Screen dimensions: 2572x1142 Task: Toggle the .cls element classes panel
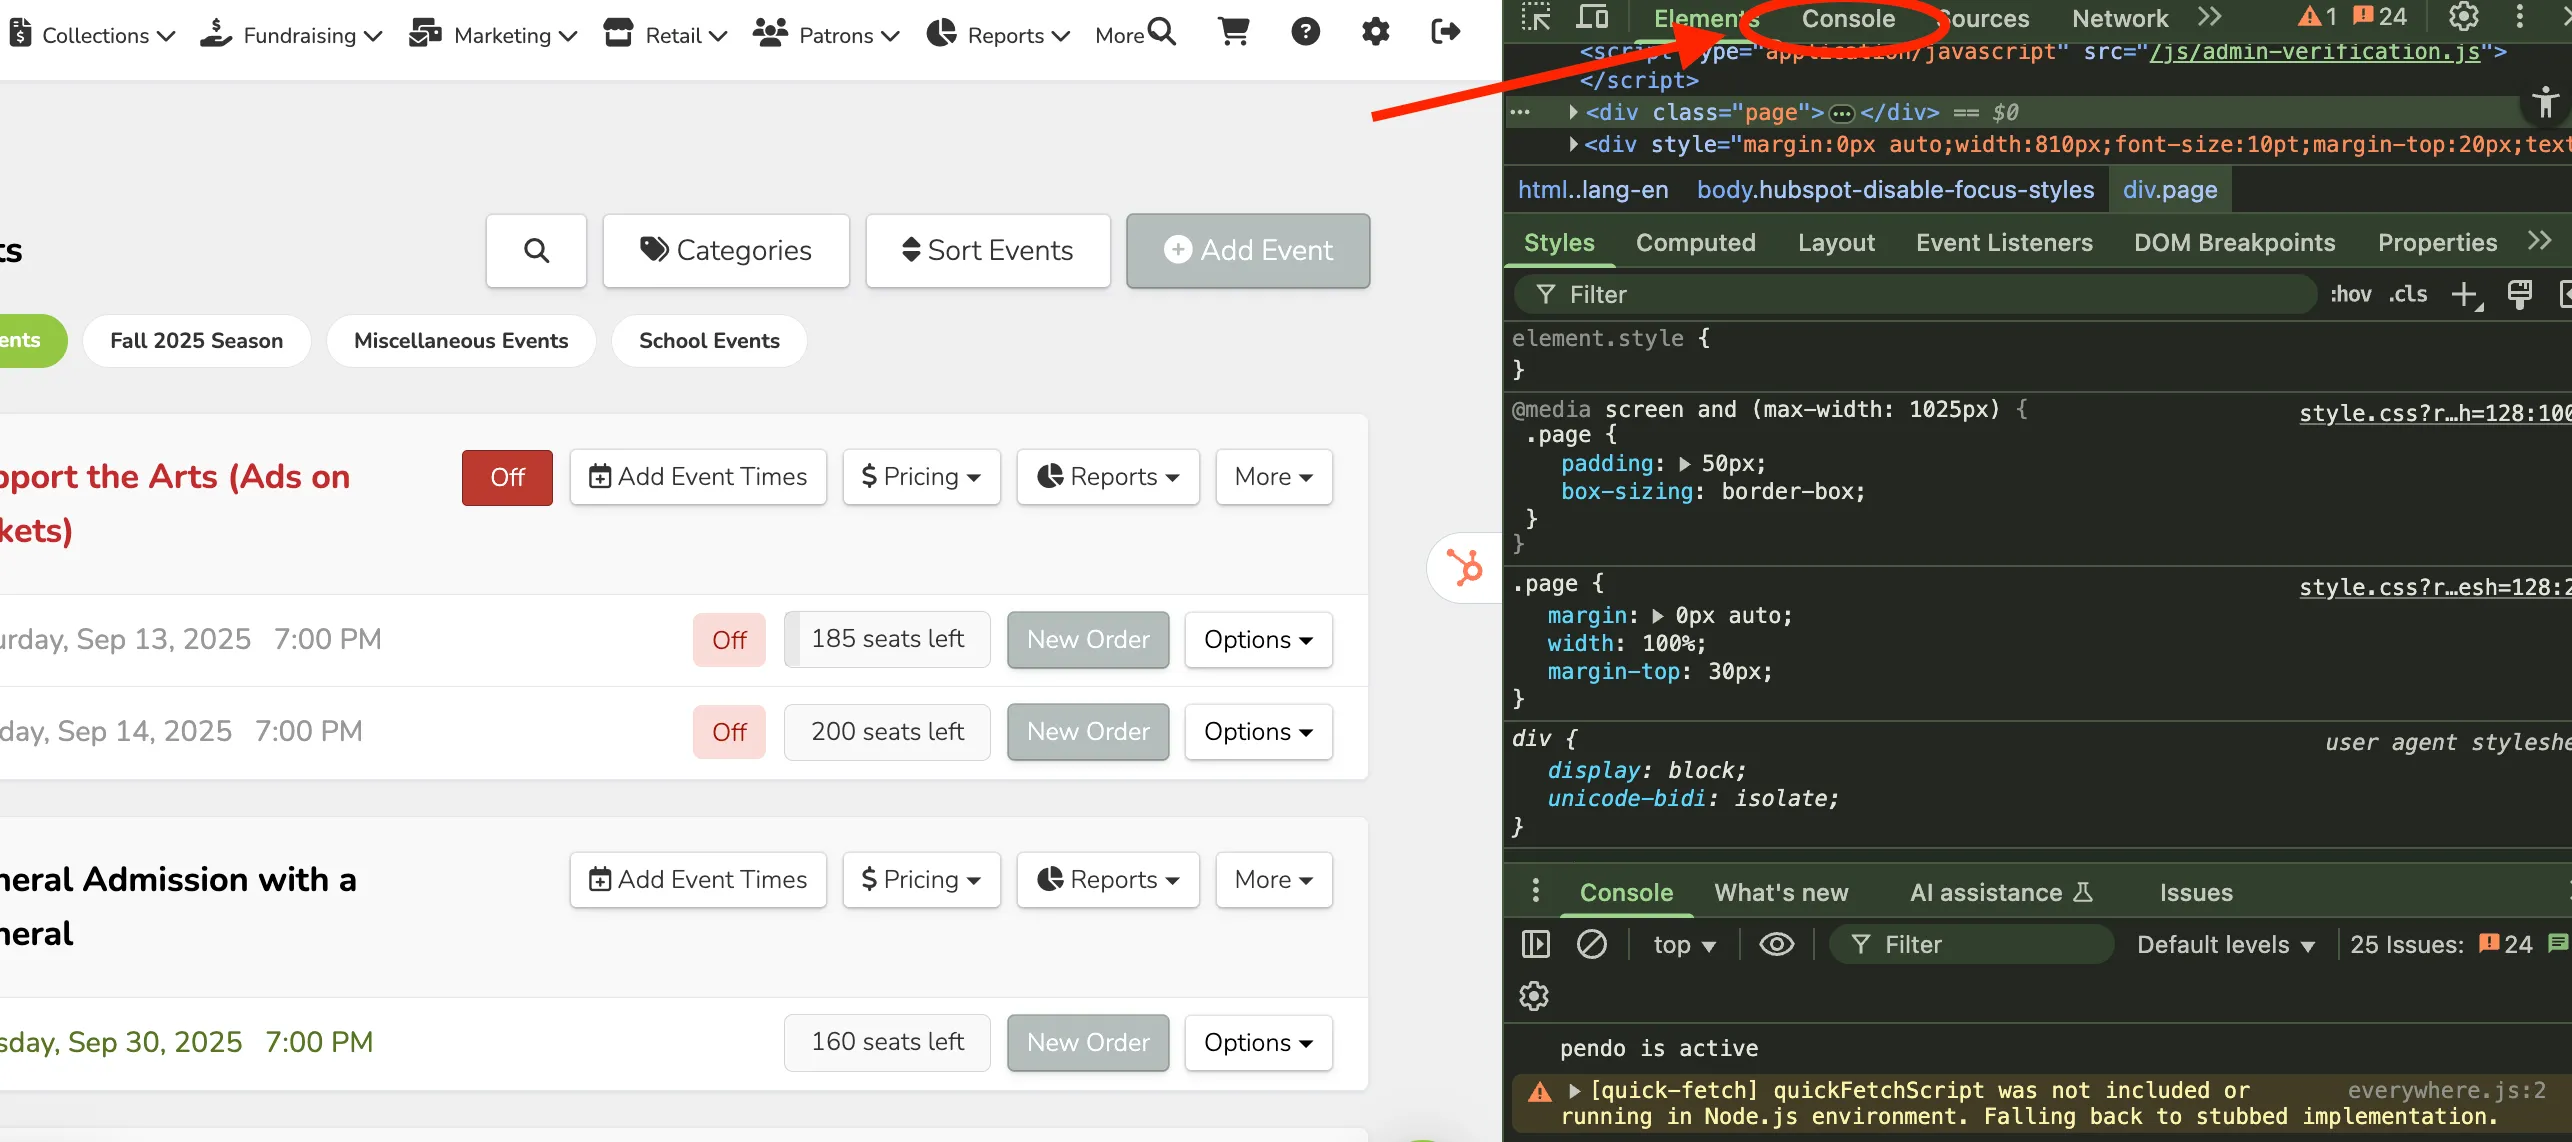click(x=2408, y=294)
